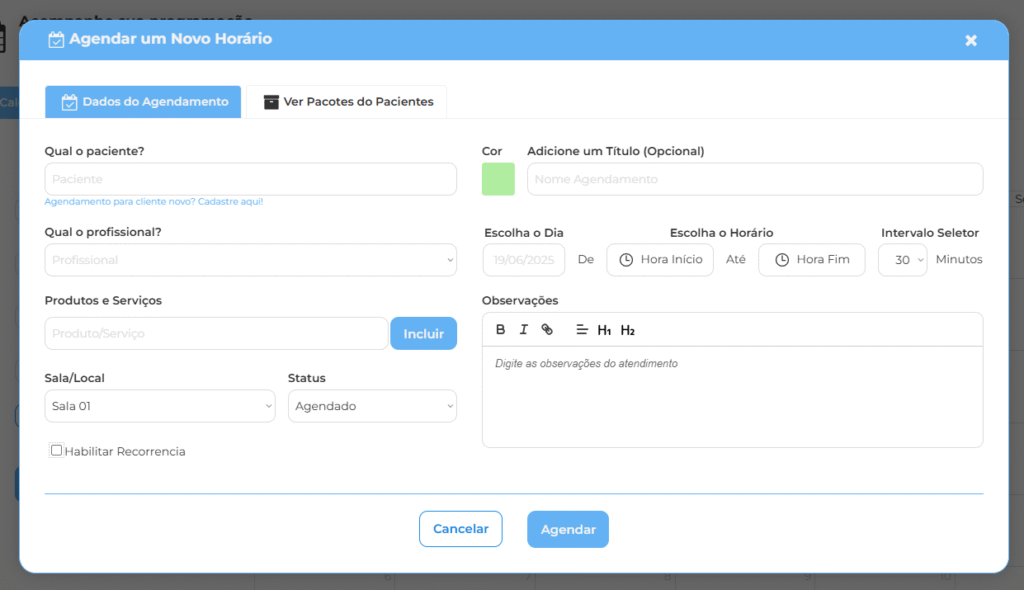
Task: Click the clock icon in Hora Fim
Action: coord(780,260)
